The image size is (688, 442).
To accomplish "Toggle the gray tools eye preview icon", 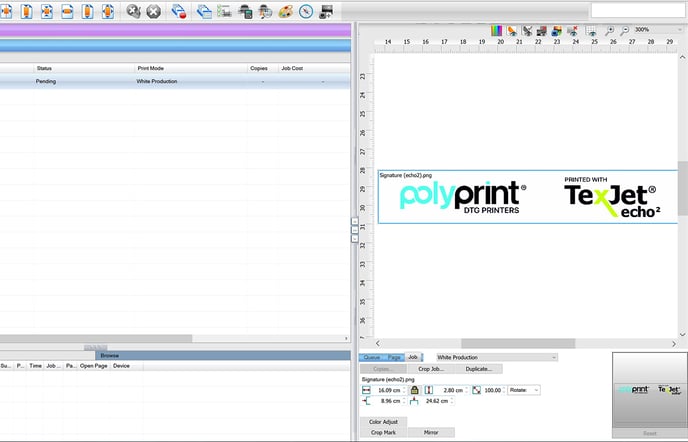I will tap(527, 30).
